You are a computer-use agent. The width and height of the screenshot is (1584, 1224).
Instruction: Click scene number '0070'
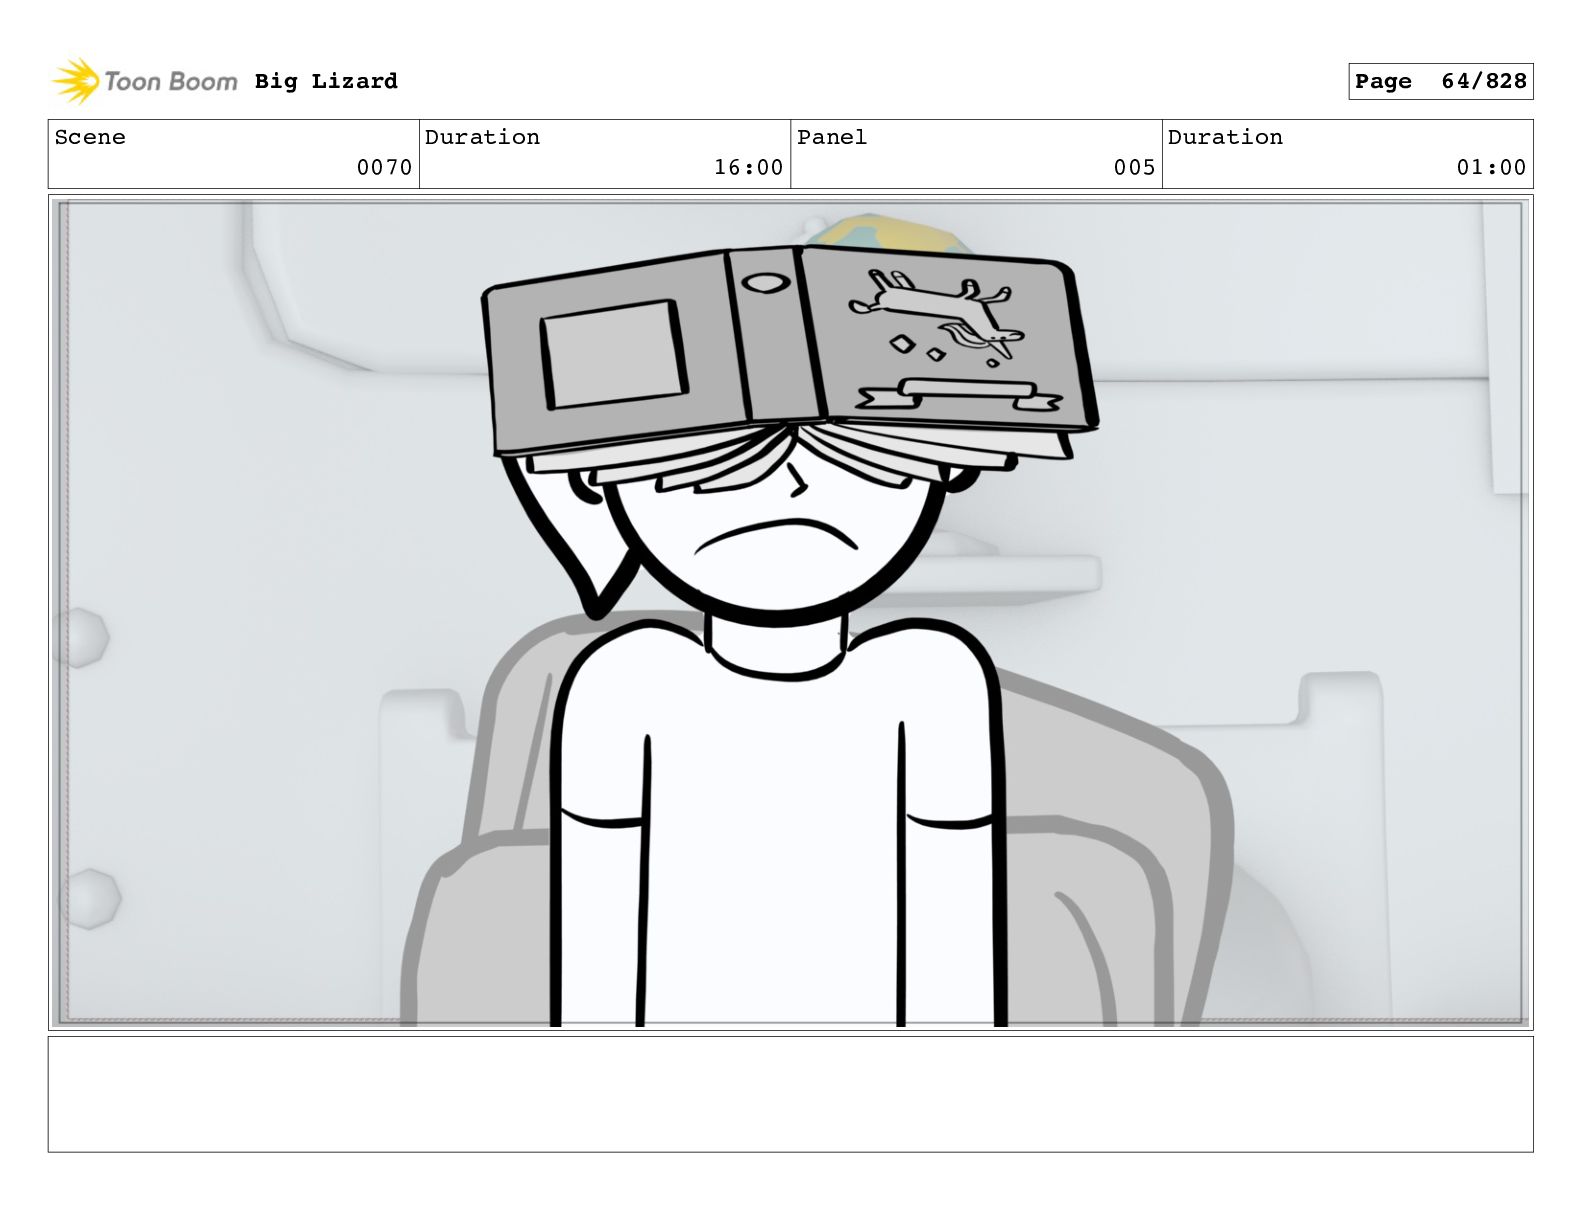point(384,167)
